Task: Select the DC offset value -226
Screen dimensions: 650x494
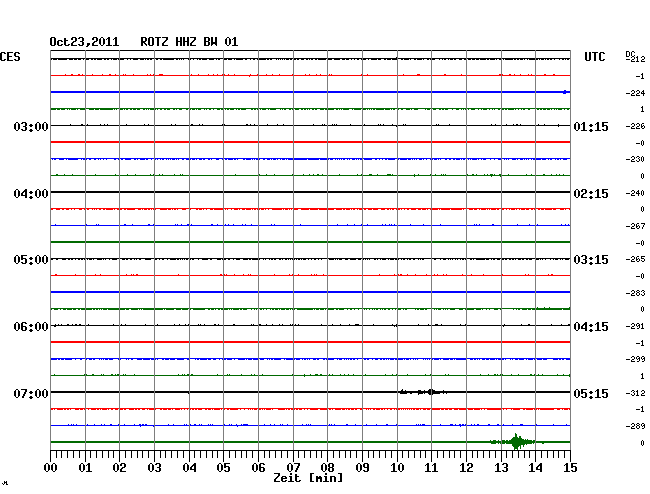Action: point(635,126)
